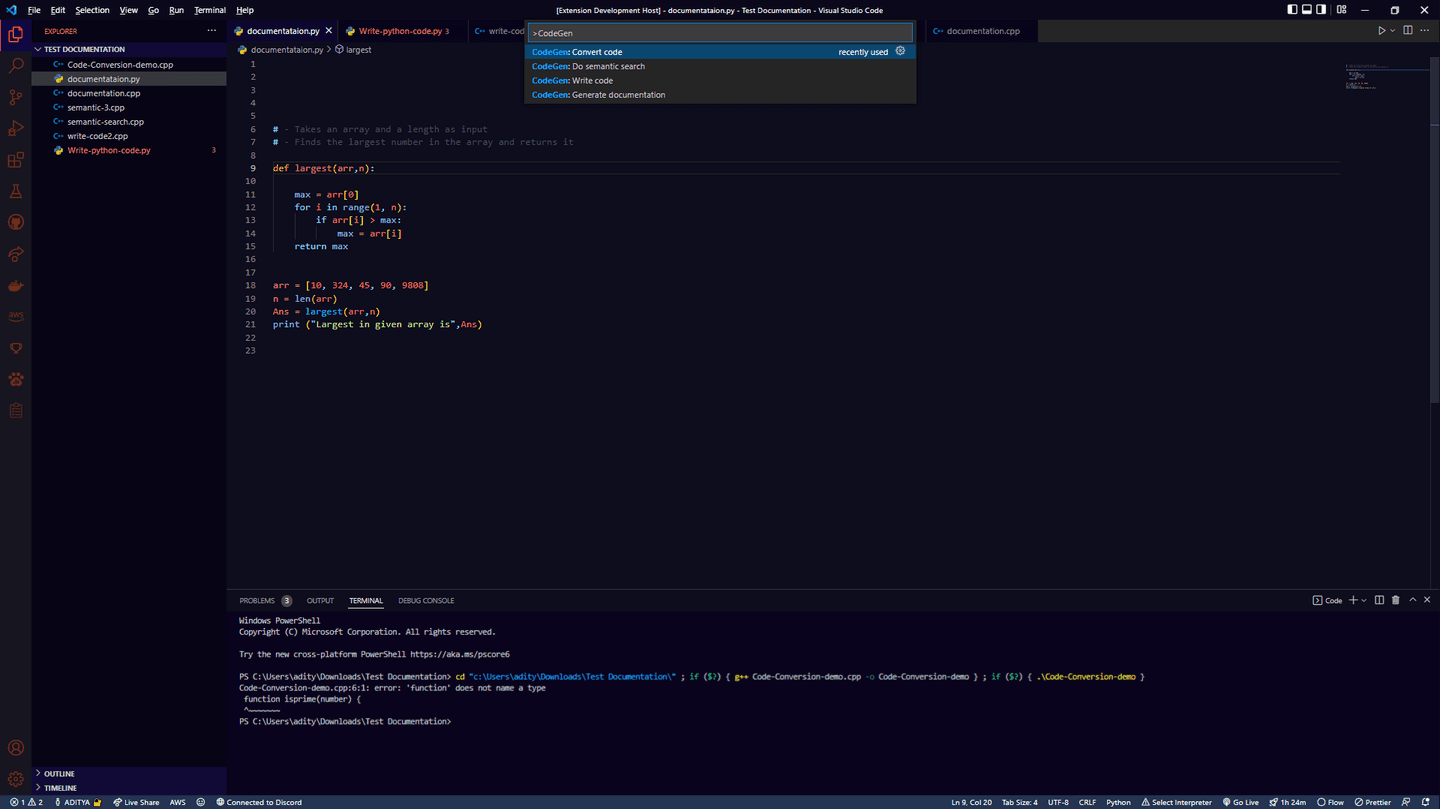Open the AWS Toolkit view
This screenshot has height=809, width=1440.
16,317
